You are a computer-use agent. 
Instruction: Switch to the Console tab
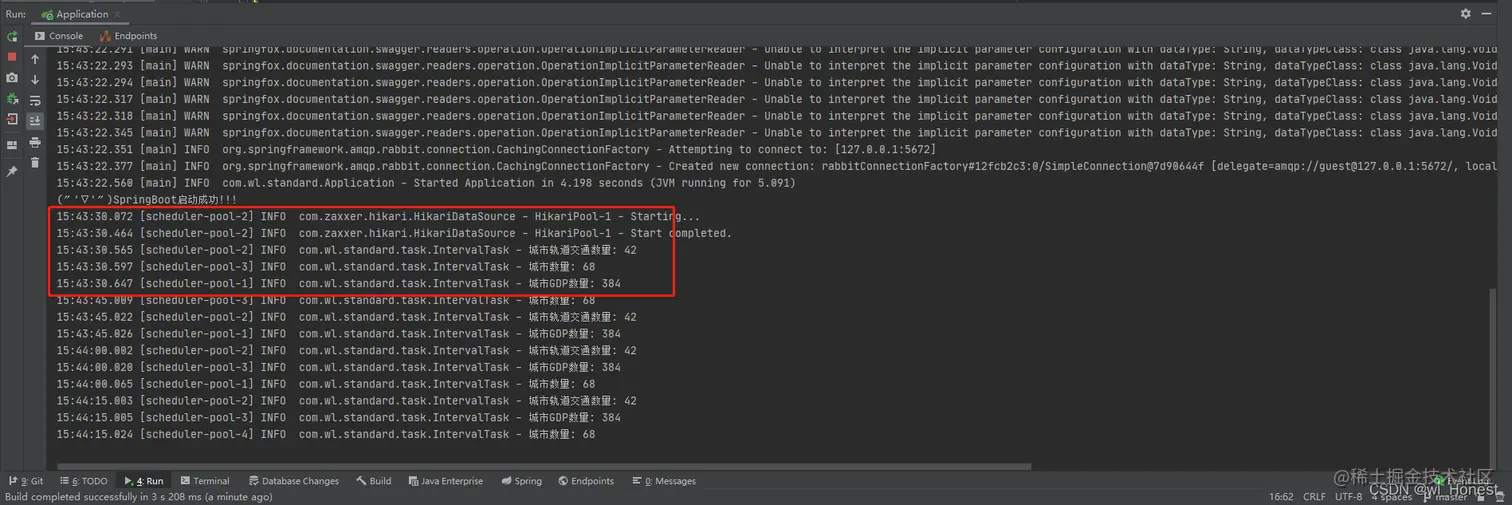click(59, 36)
